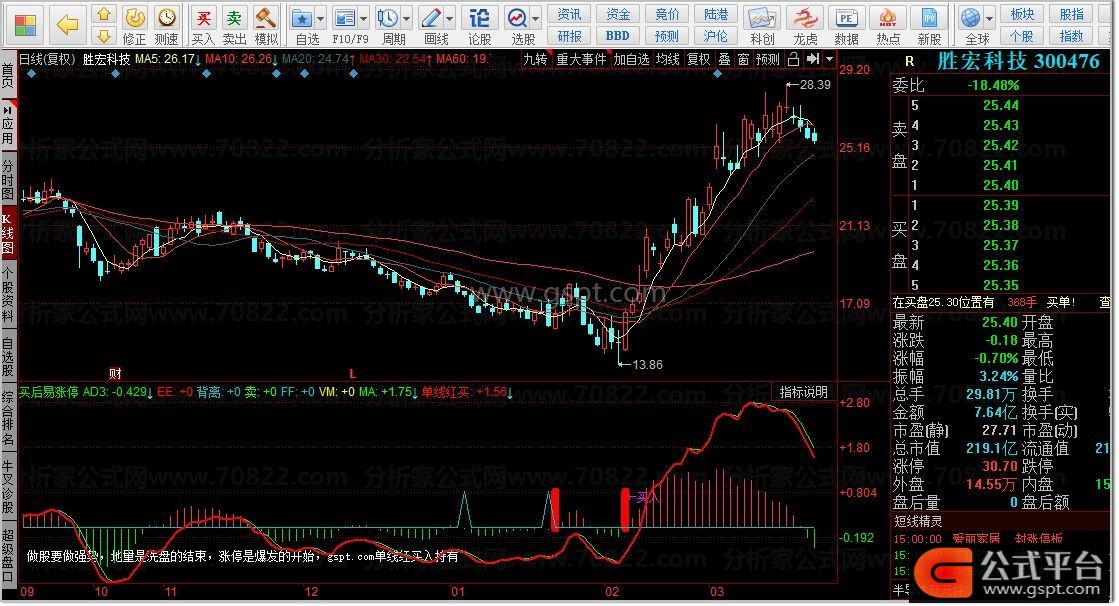Viewport: 1119px width, 606px height.
Task: Switch to the 自选股 sidebar tab
Action: tap(8, 357)
